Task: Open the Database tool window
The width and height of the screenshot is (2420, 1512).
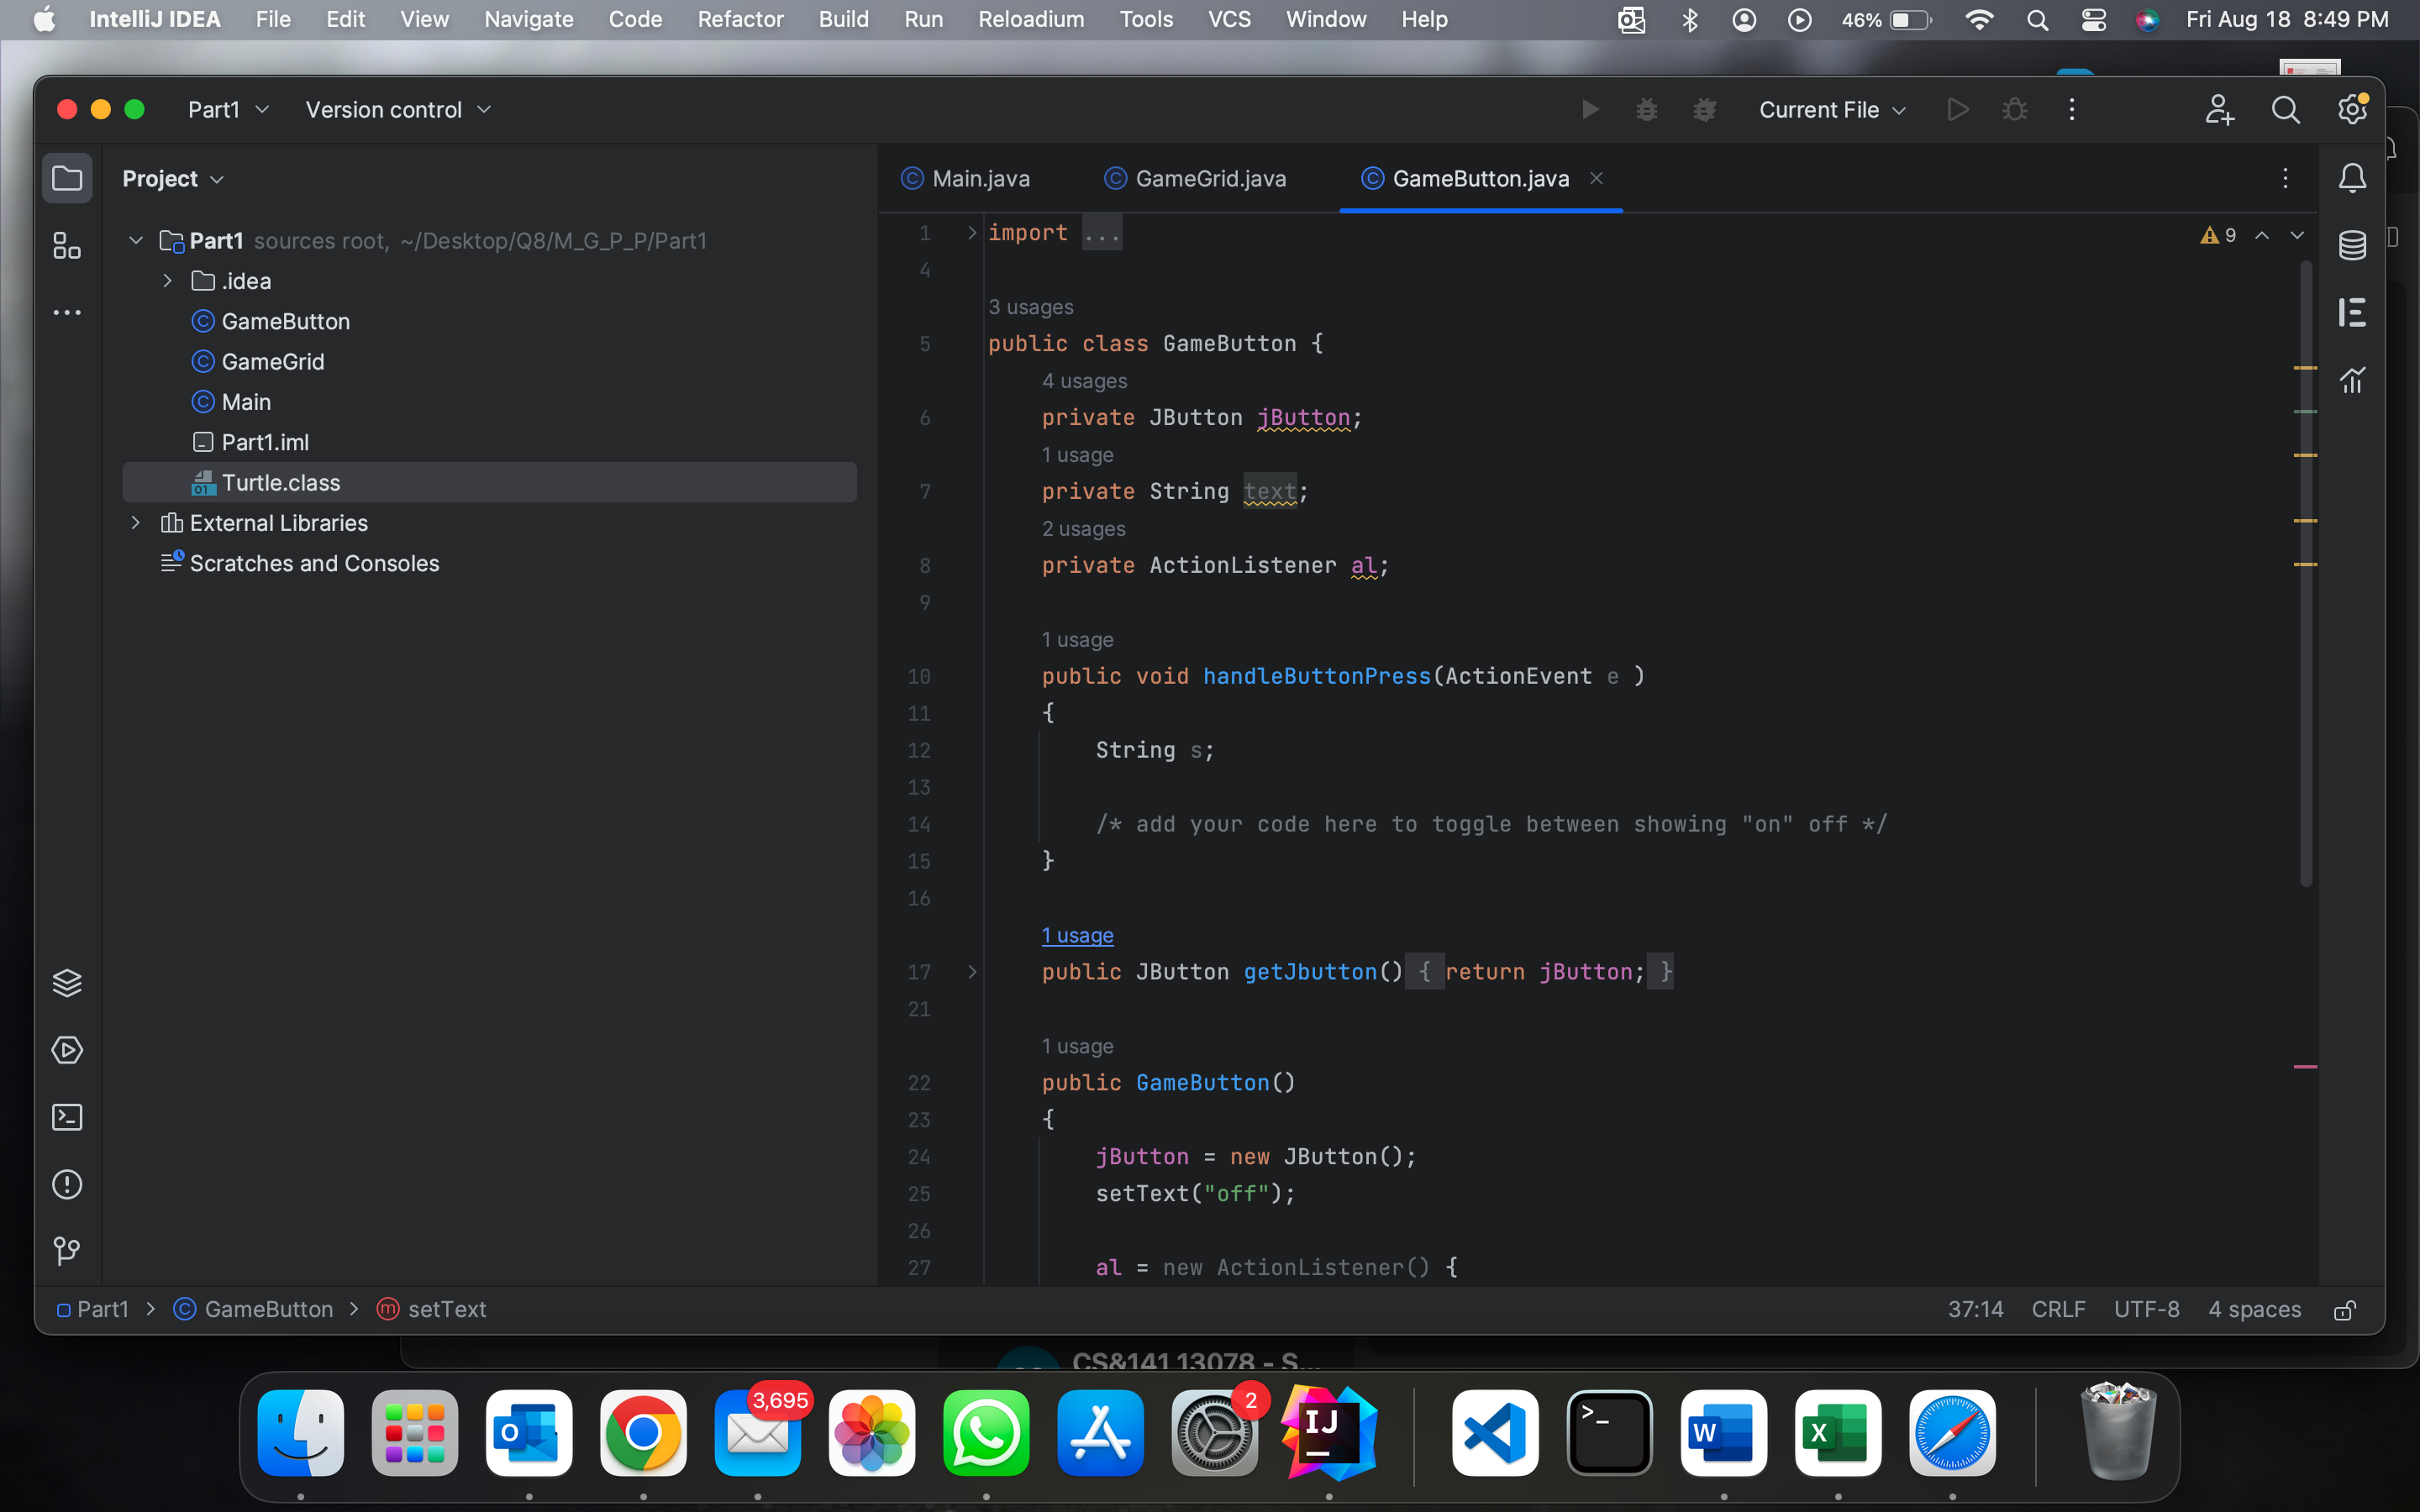Action: click(2352, 245)
